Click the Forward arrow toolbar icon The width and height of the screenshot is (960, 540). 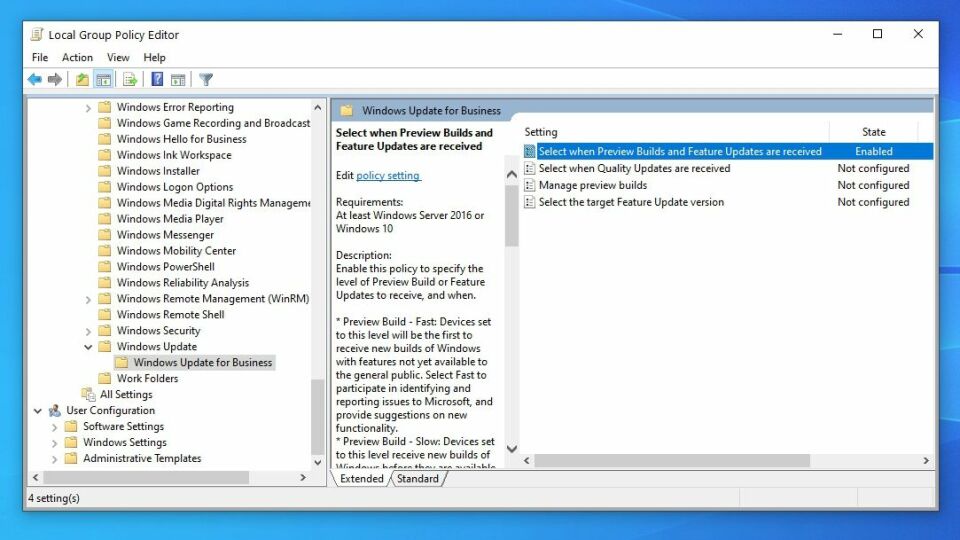[55, 80]
